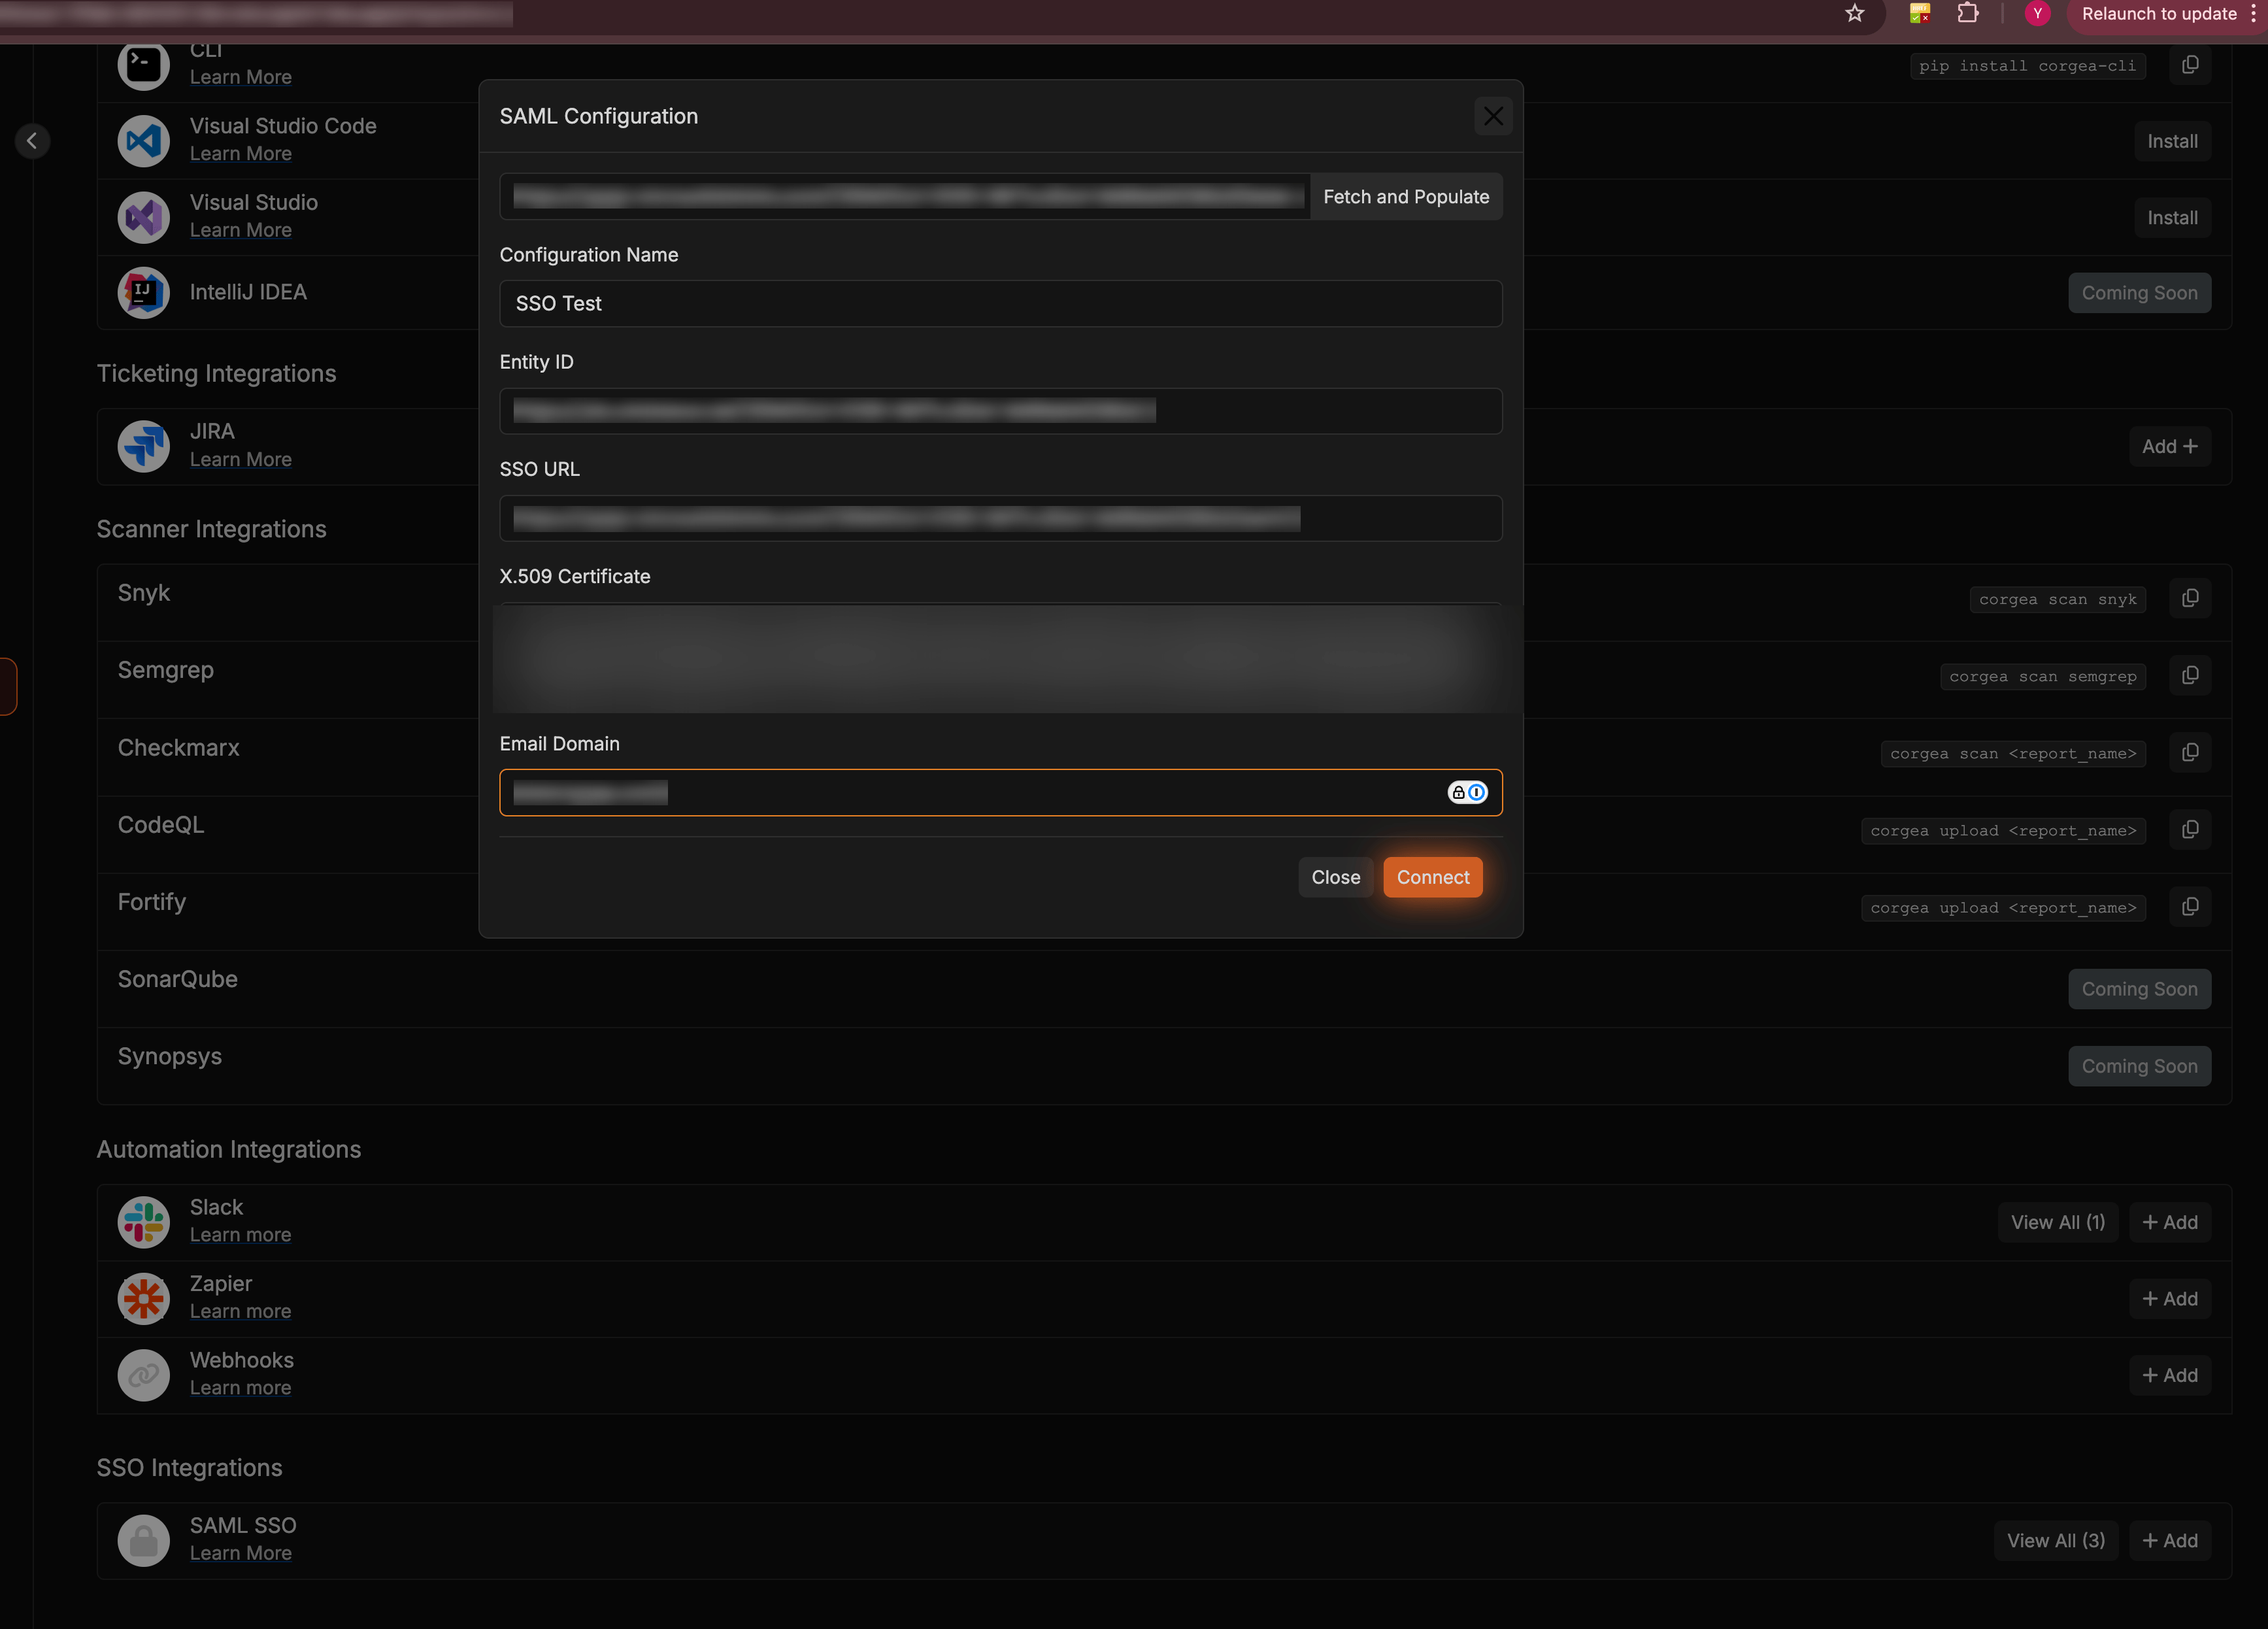The height and width of the screenshot is (1629, 2268).
Task: Close the SAML Configuration dialog with X
Action: tap(1493, 116)
